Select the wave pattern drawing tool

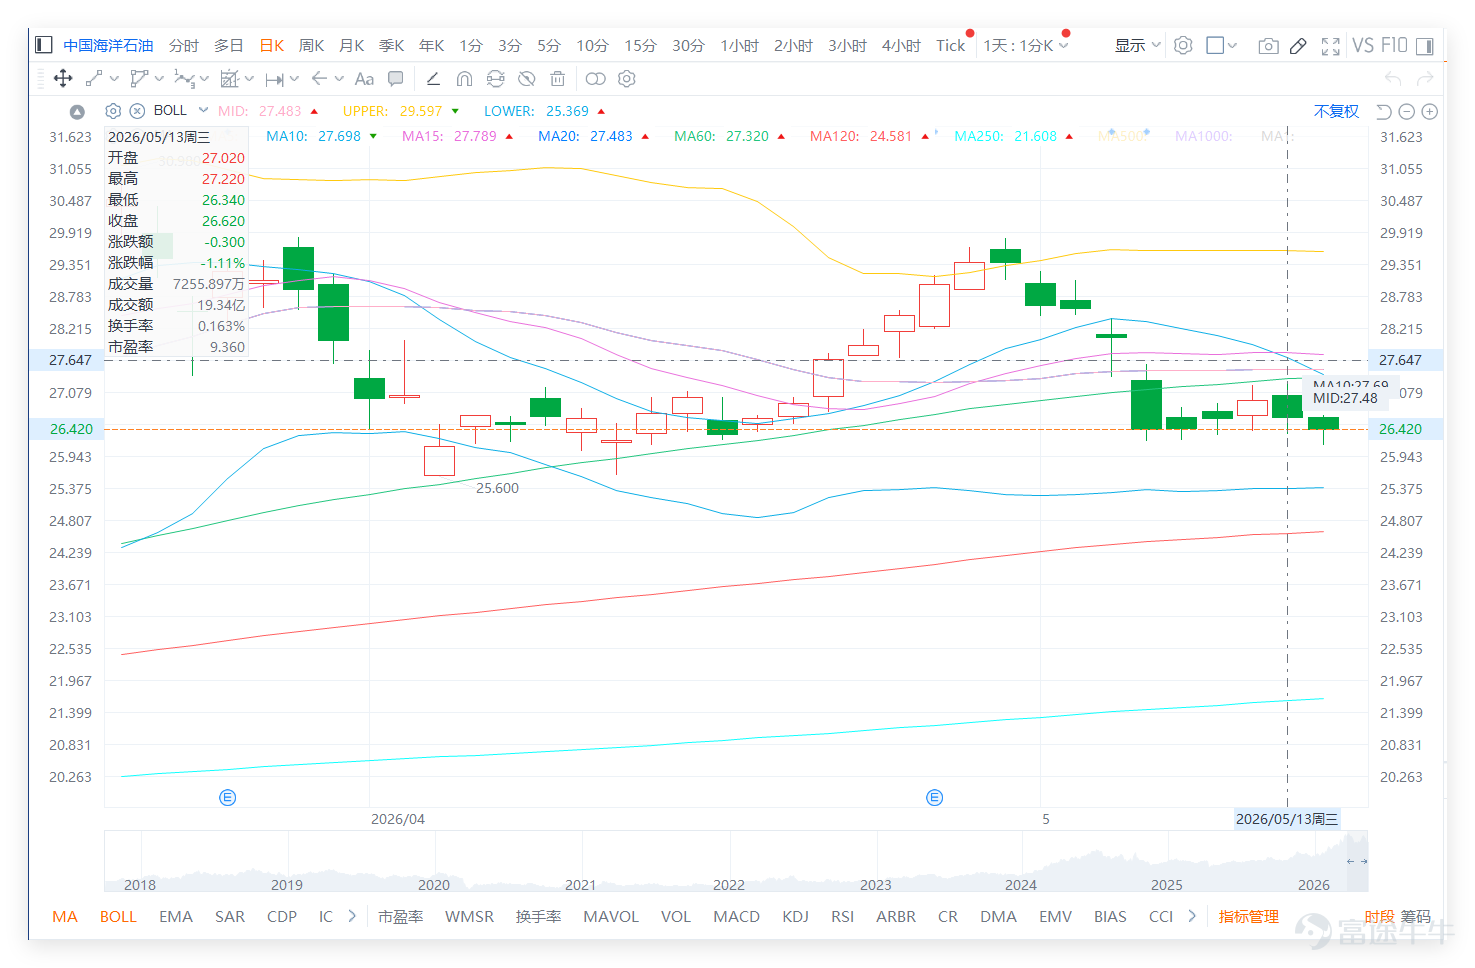click(184, 78)
